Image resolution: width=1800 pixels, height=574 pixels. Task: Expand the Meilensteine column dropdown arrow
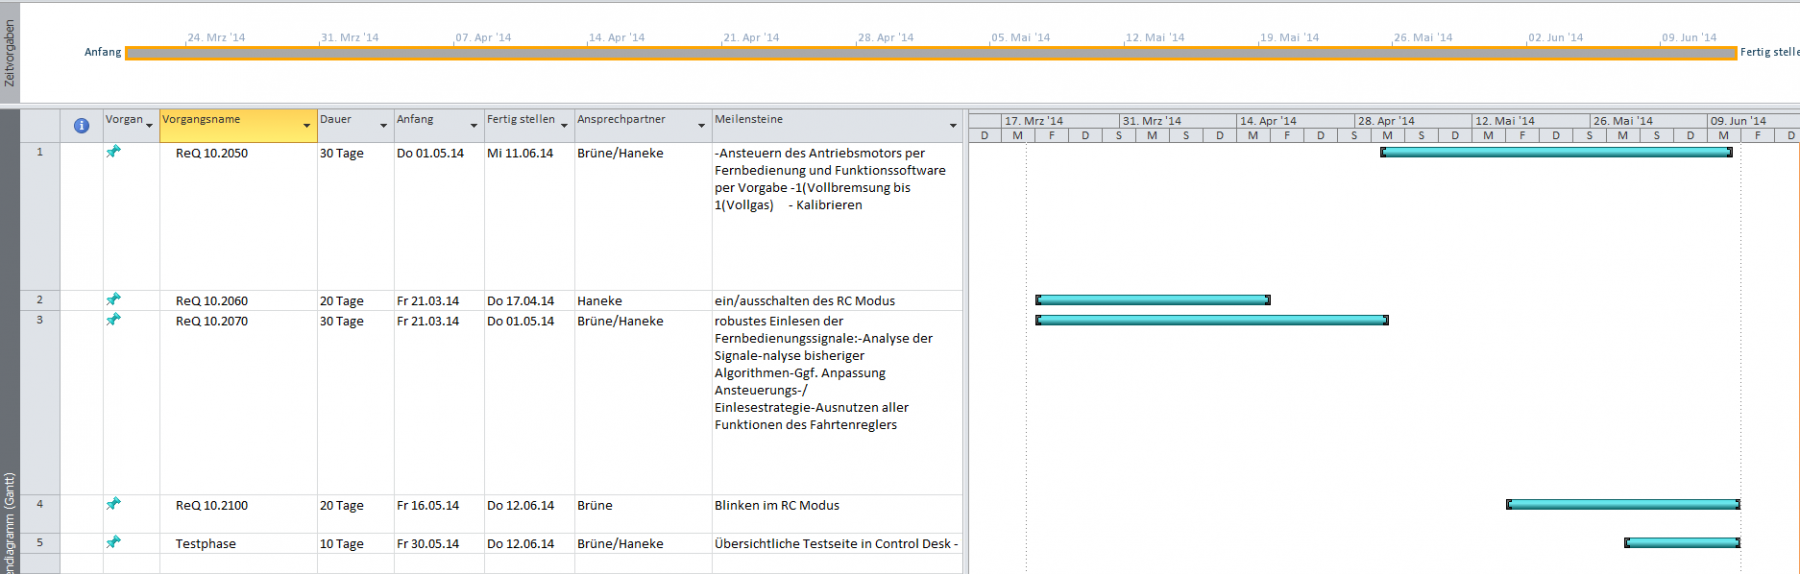pos(952,126)
